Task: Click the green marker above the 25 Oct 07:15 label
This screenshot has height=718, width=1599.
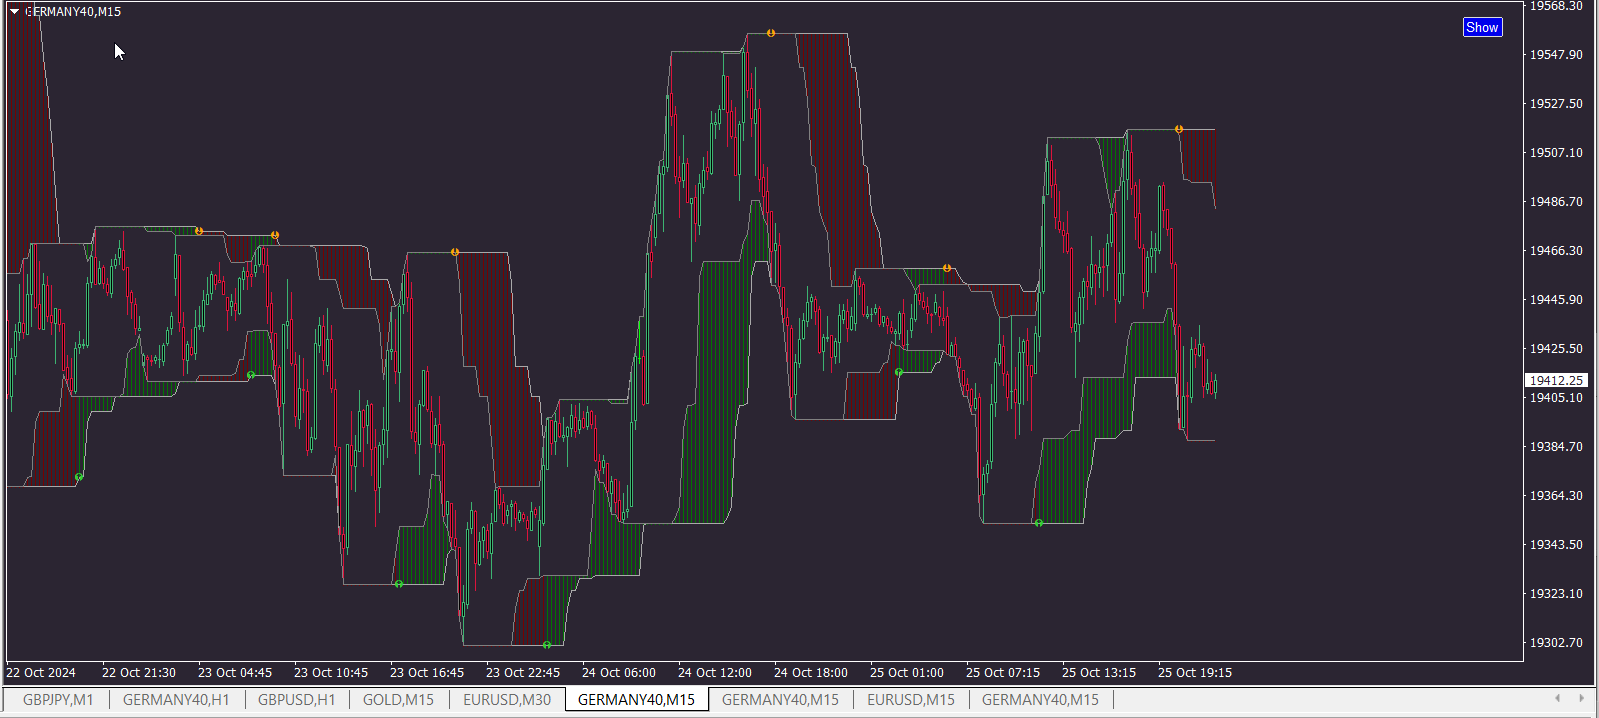Action: [1039, 523]
